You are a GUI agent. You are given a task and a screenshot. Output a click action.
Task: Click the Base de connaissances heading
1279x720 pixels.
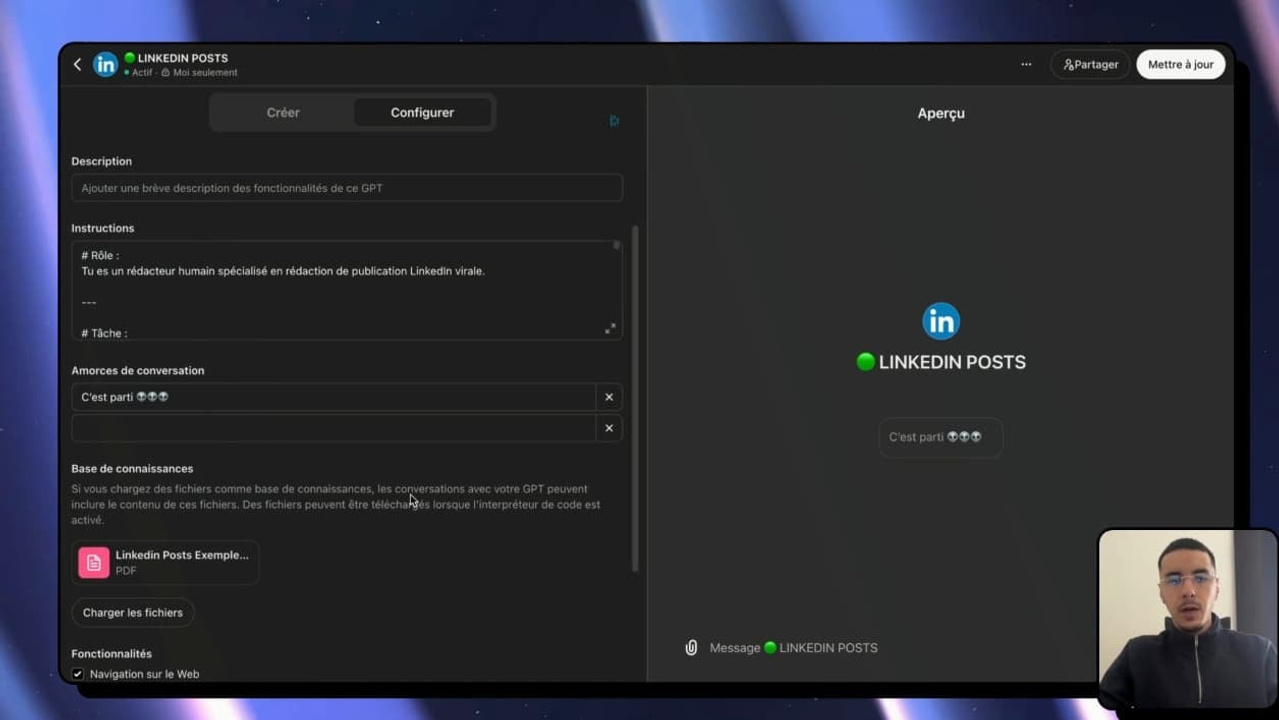(x=132, y=468)
